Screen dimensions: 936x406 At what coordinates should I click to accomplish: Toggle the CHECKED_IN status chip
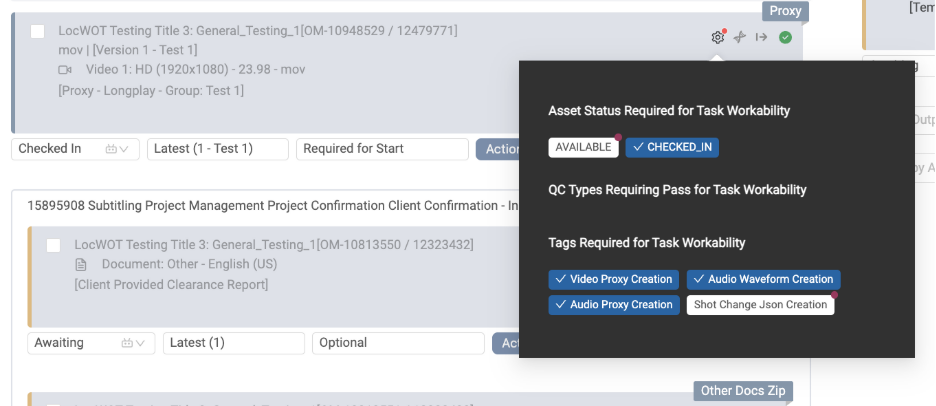(x=672, y=147)
